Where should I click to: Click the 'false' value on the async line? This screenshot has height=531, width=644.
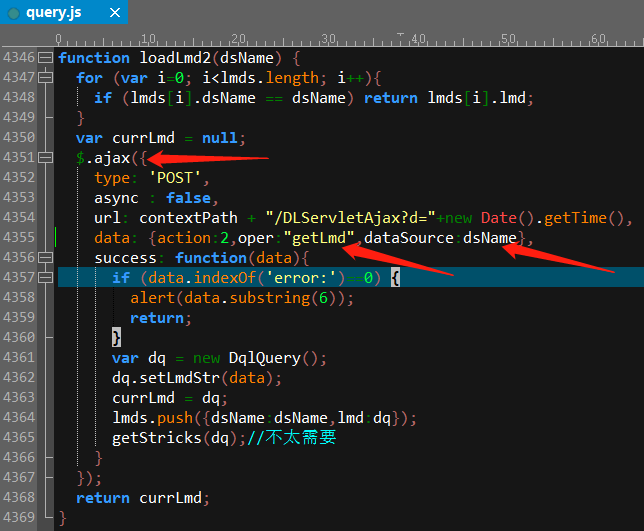click(x=189, y=198)
